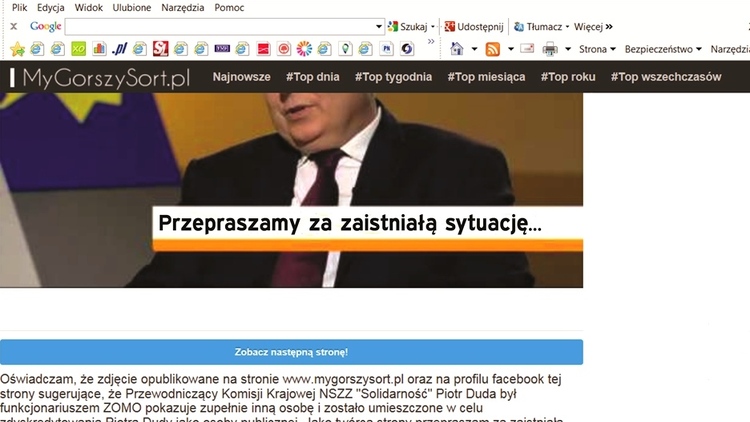Click the Print icon in command bar

550,49
